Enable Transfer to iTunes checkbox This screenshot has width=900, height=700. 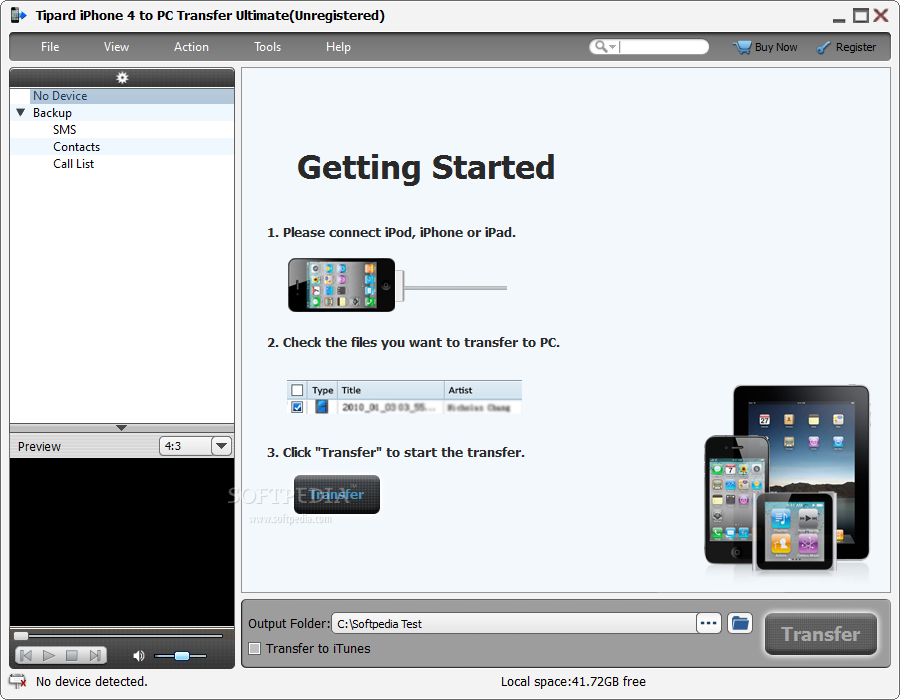click(x=254, y=648)
